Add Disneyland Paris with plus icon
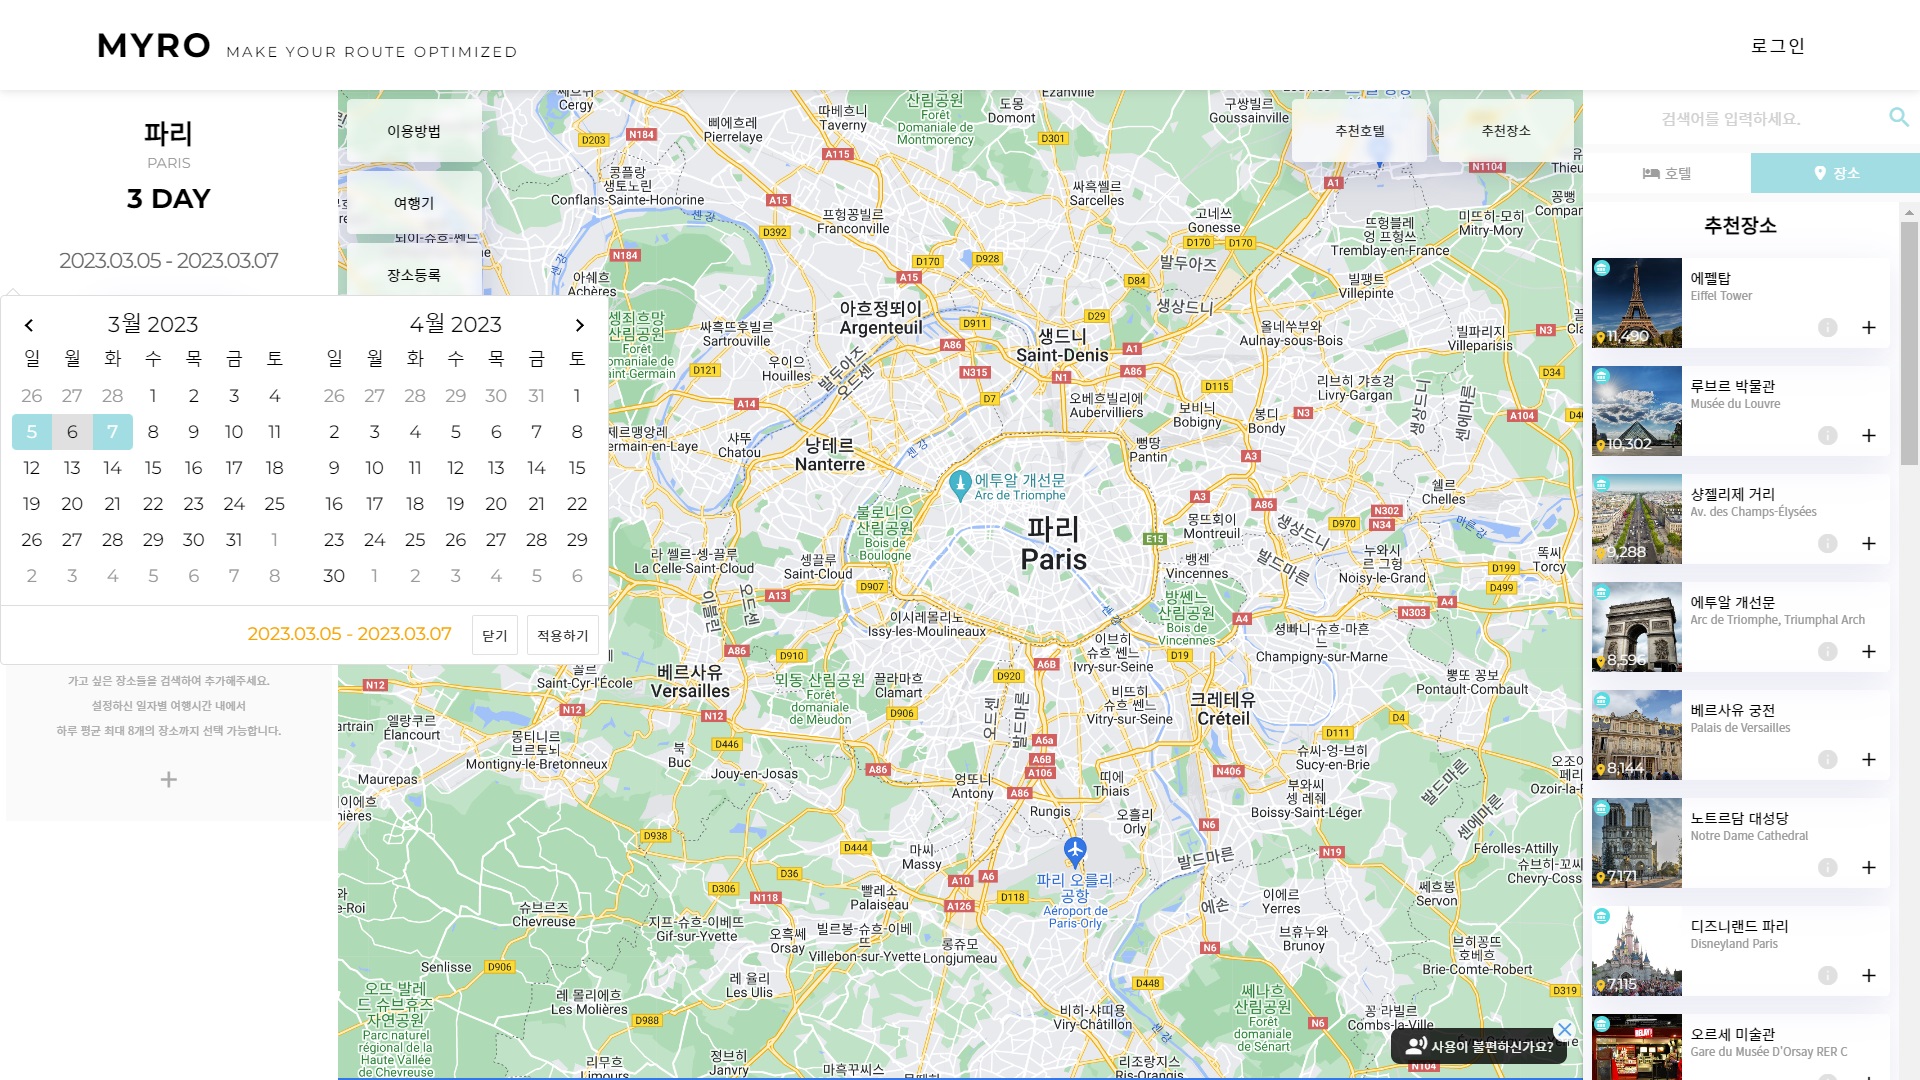Viewport: 1920px width, 1080px height. pyautogui.click(x=1868, y=976)
